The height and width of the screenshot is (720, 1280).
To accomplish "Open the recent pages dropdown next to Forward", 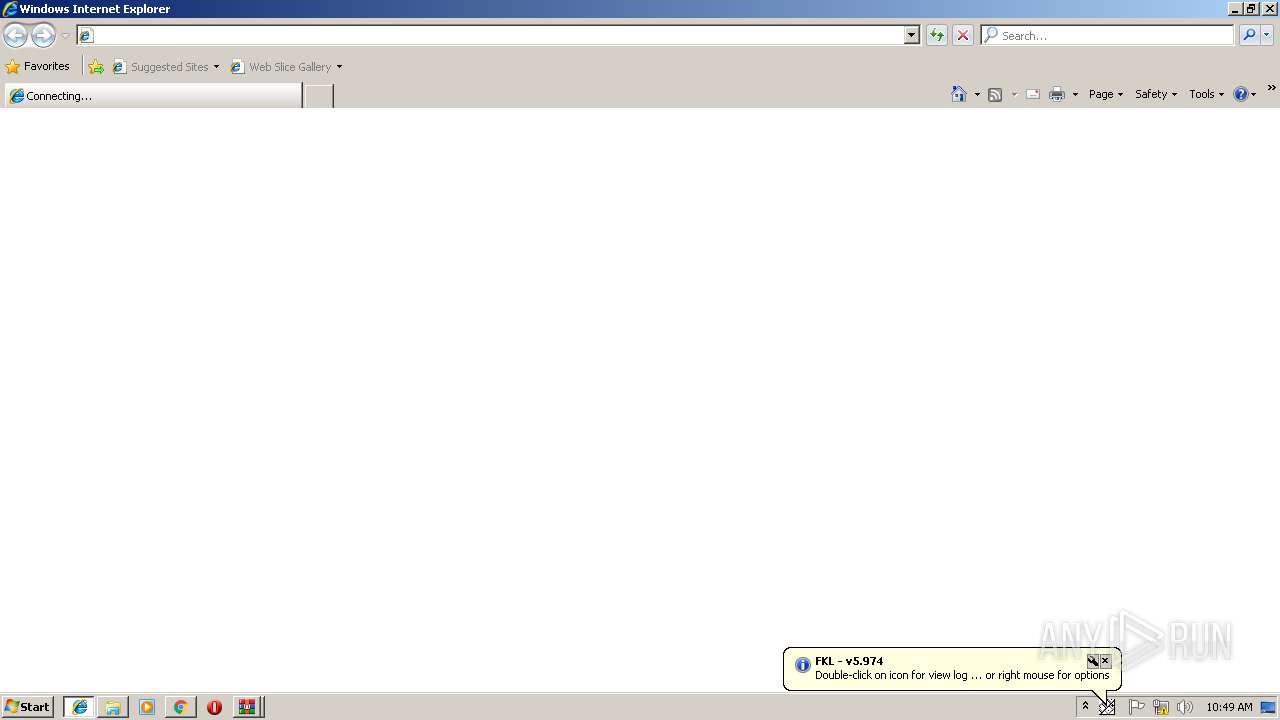I will pyautogui.click(x=65, y=36).
